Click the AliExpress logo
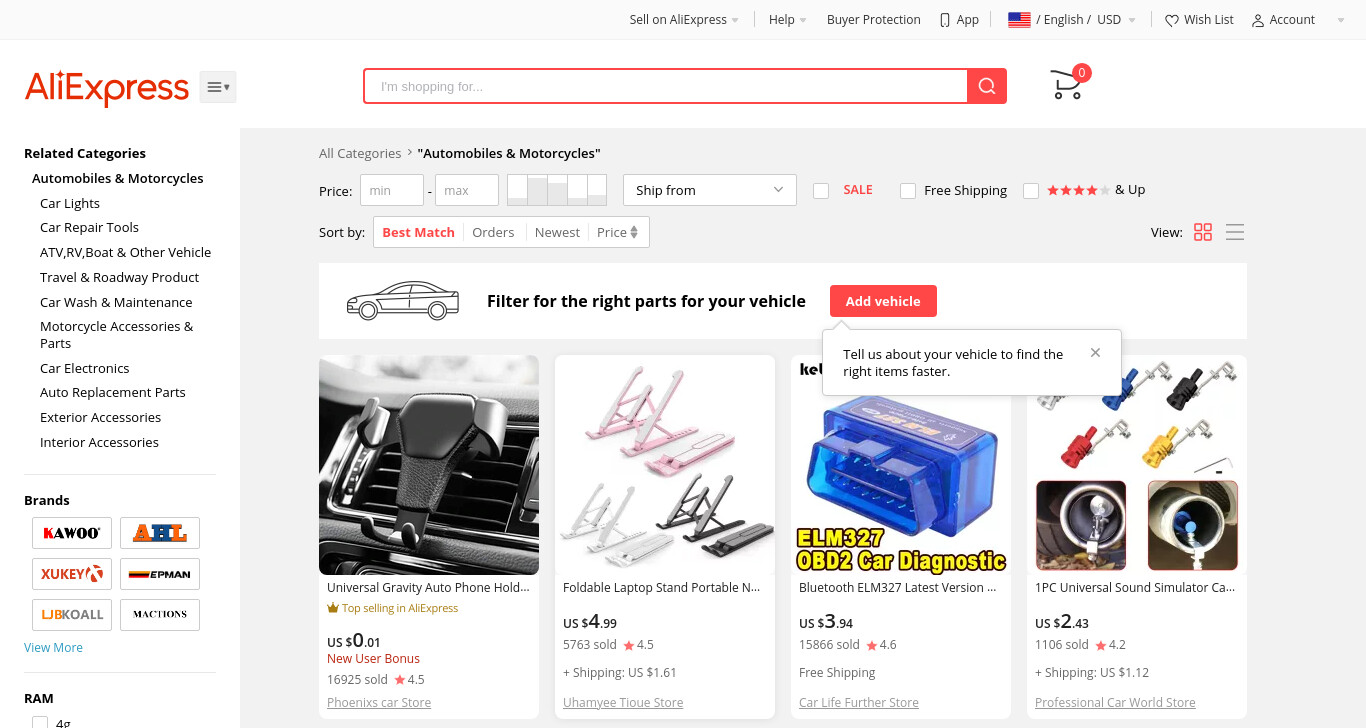1366x728 pixels. [x=107, y=88]
